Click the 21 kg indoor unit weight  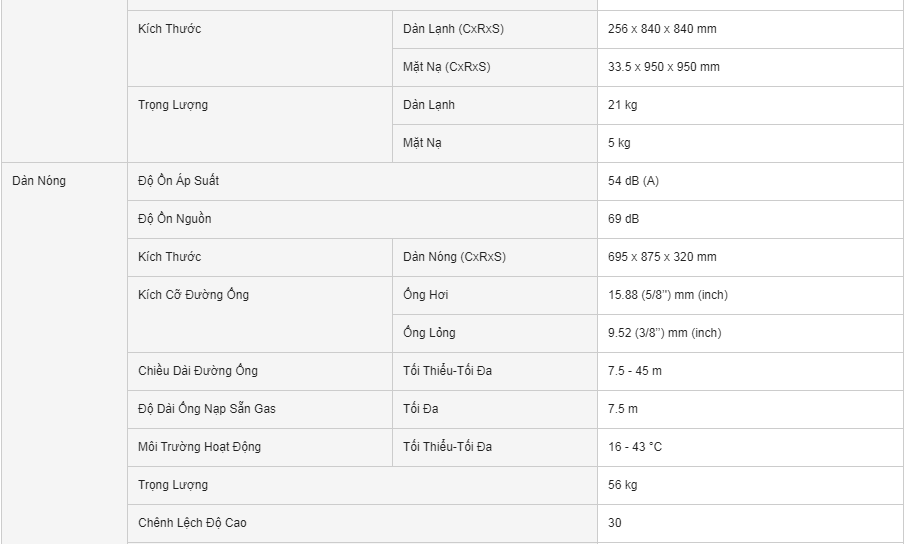point(622,105)
